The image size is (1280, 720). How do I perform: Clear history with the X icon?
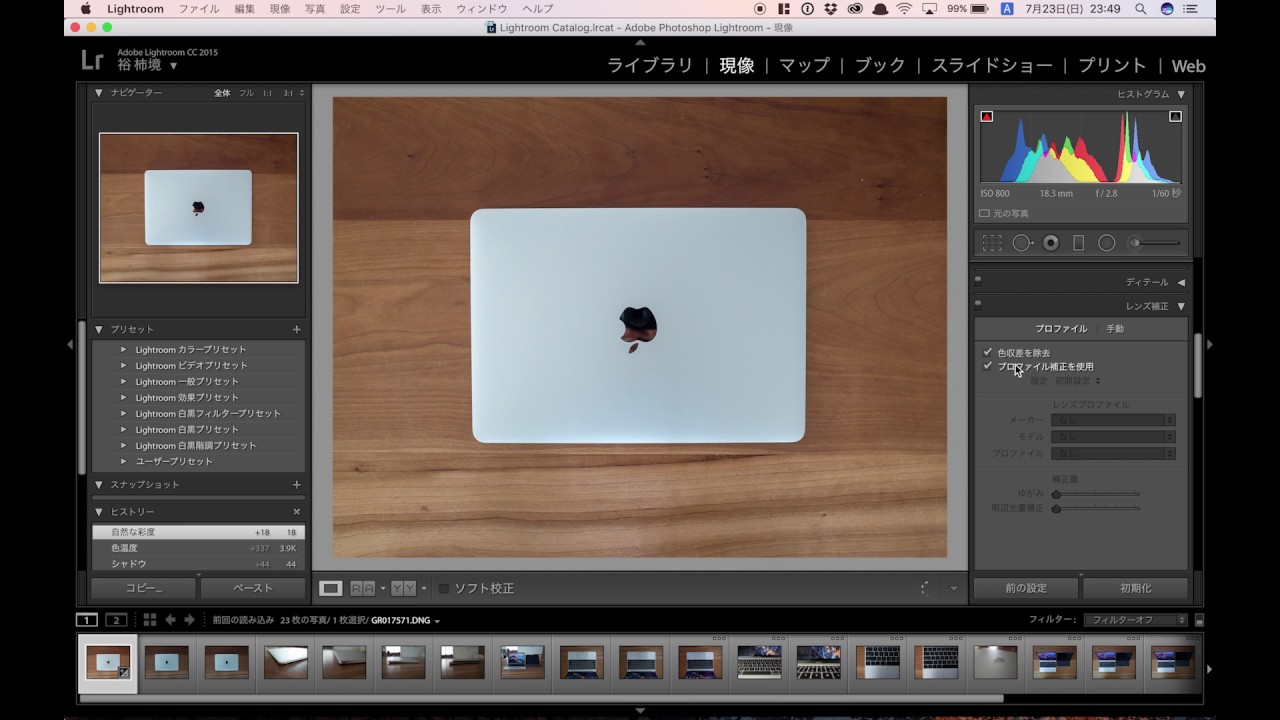point(296,512)
